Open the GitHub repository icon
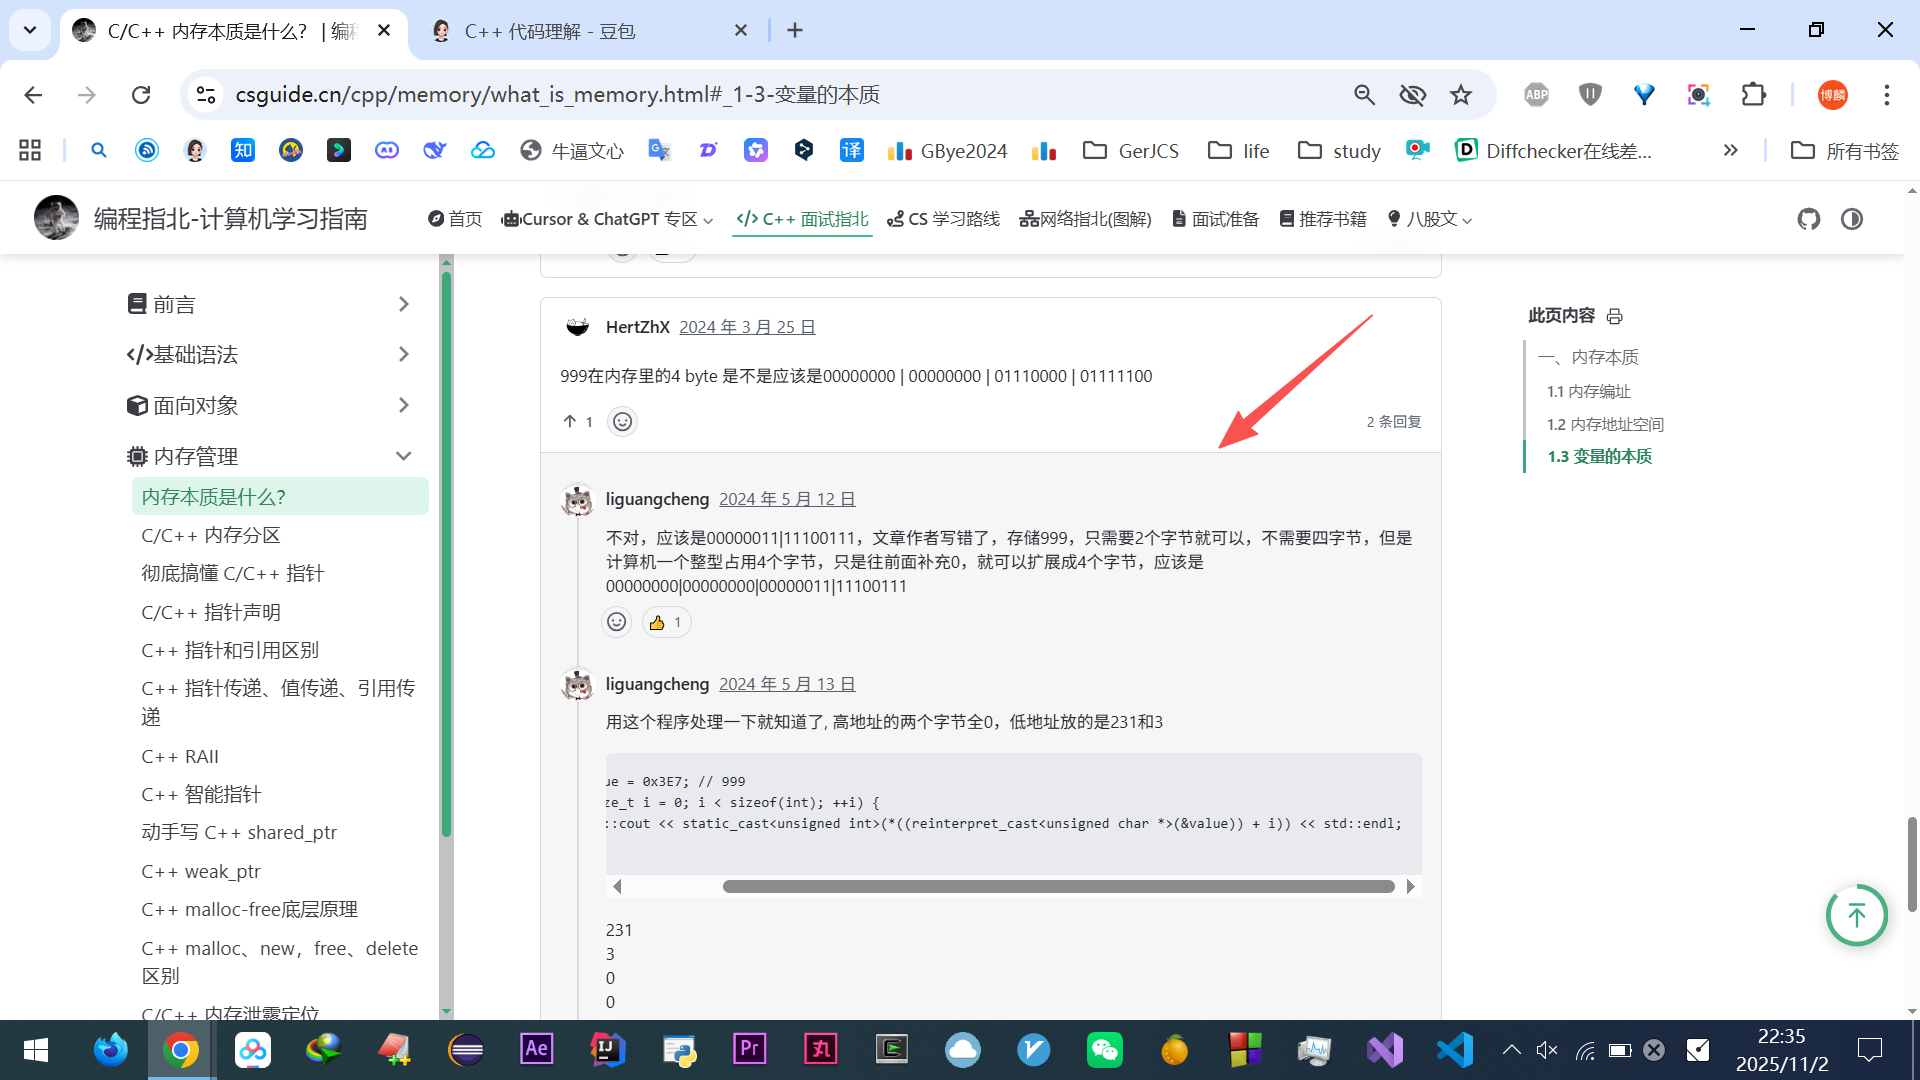Image resolution: width=1920 pixels, height=1080 pixels. tap(1808, 219)
